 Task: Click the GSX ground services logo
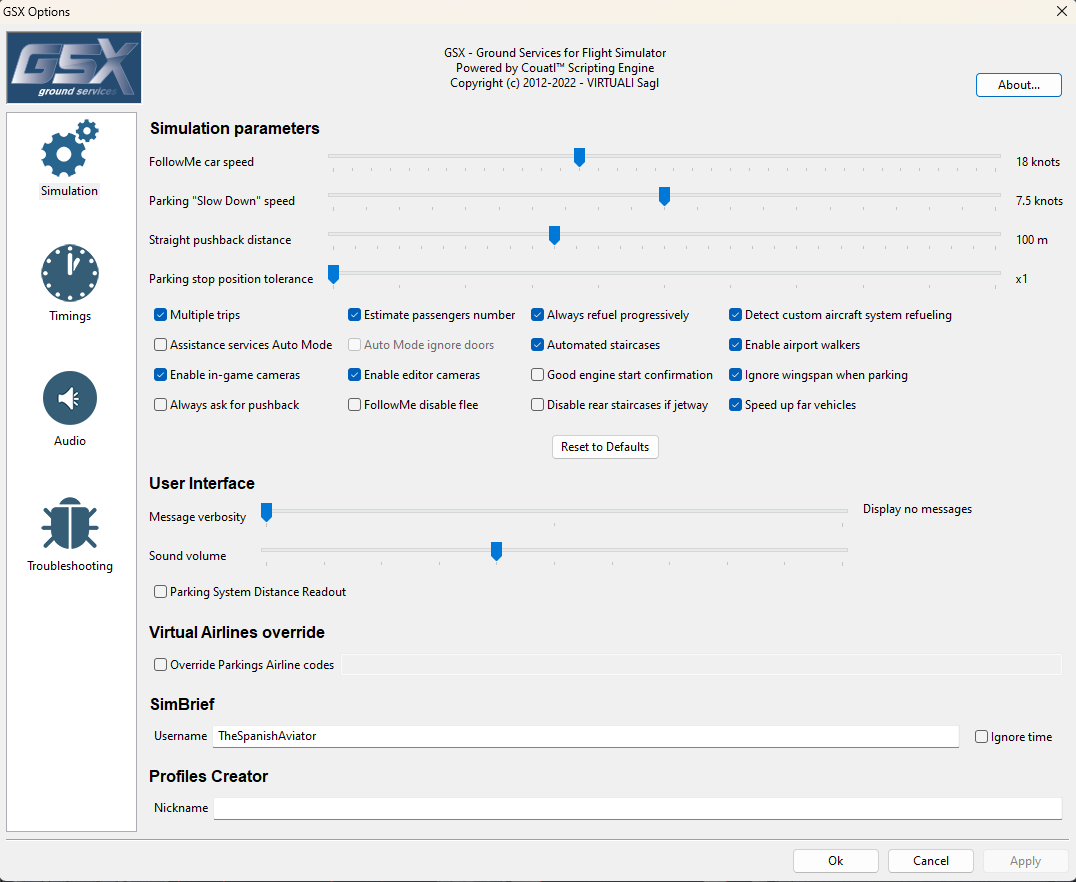[74, 67]
